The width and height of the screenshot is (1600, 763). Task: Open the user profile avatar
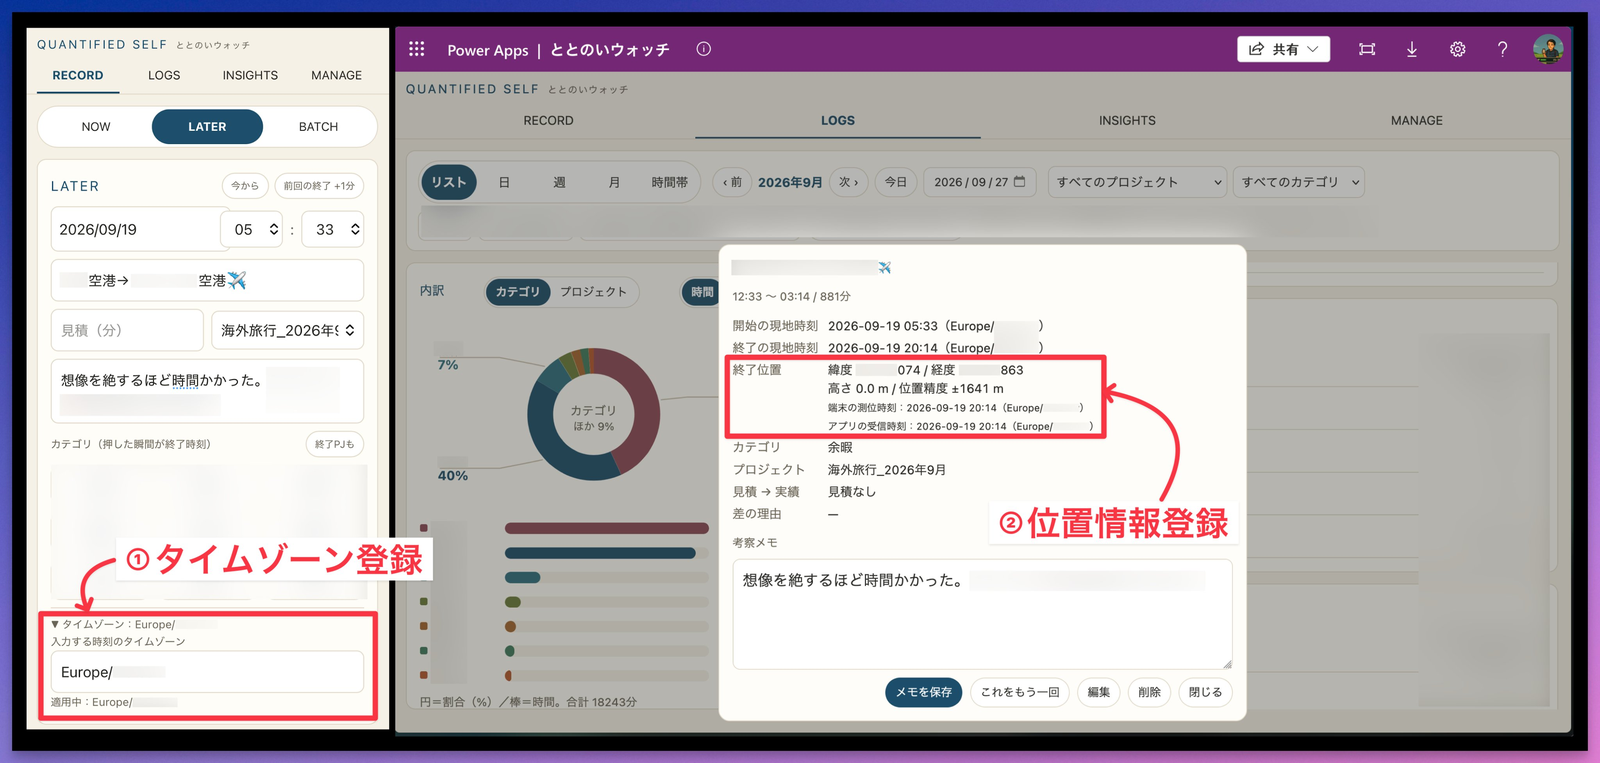click(1548, 49)
